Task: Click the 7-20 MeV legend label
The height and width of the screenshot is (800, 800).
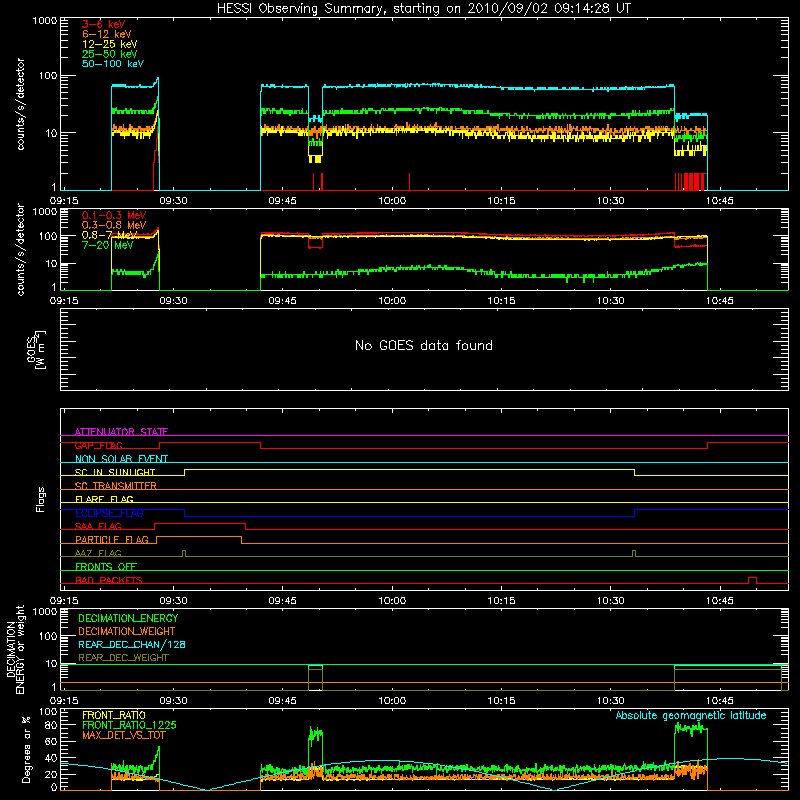Action: 107,245
